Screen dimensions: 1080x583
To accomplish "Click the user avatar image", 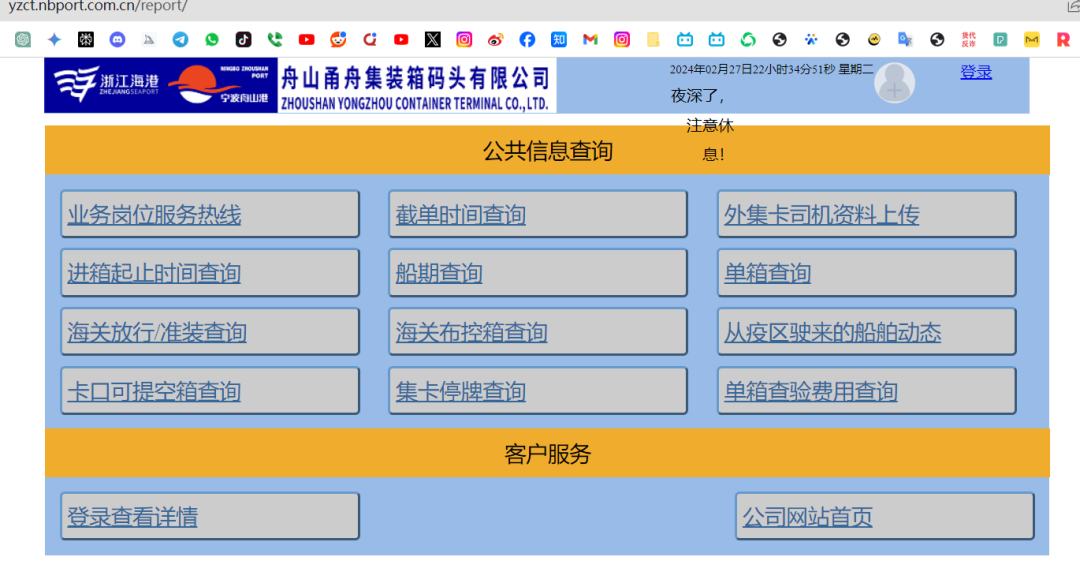I will 894,84.
